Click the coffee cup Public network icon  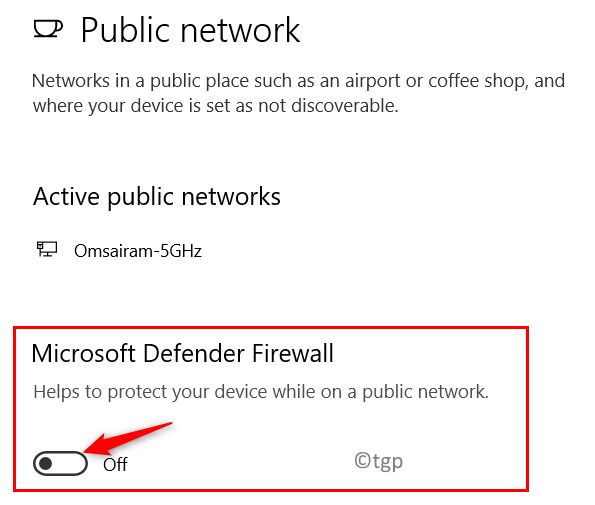coord(48,29)
